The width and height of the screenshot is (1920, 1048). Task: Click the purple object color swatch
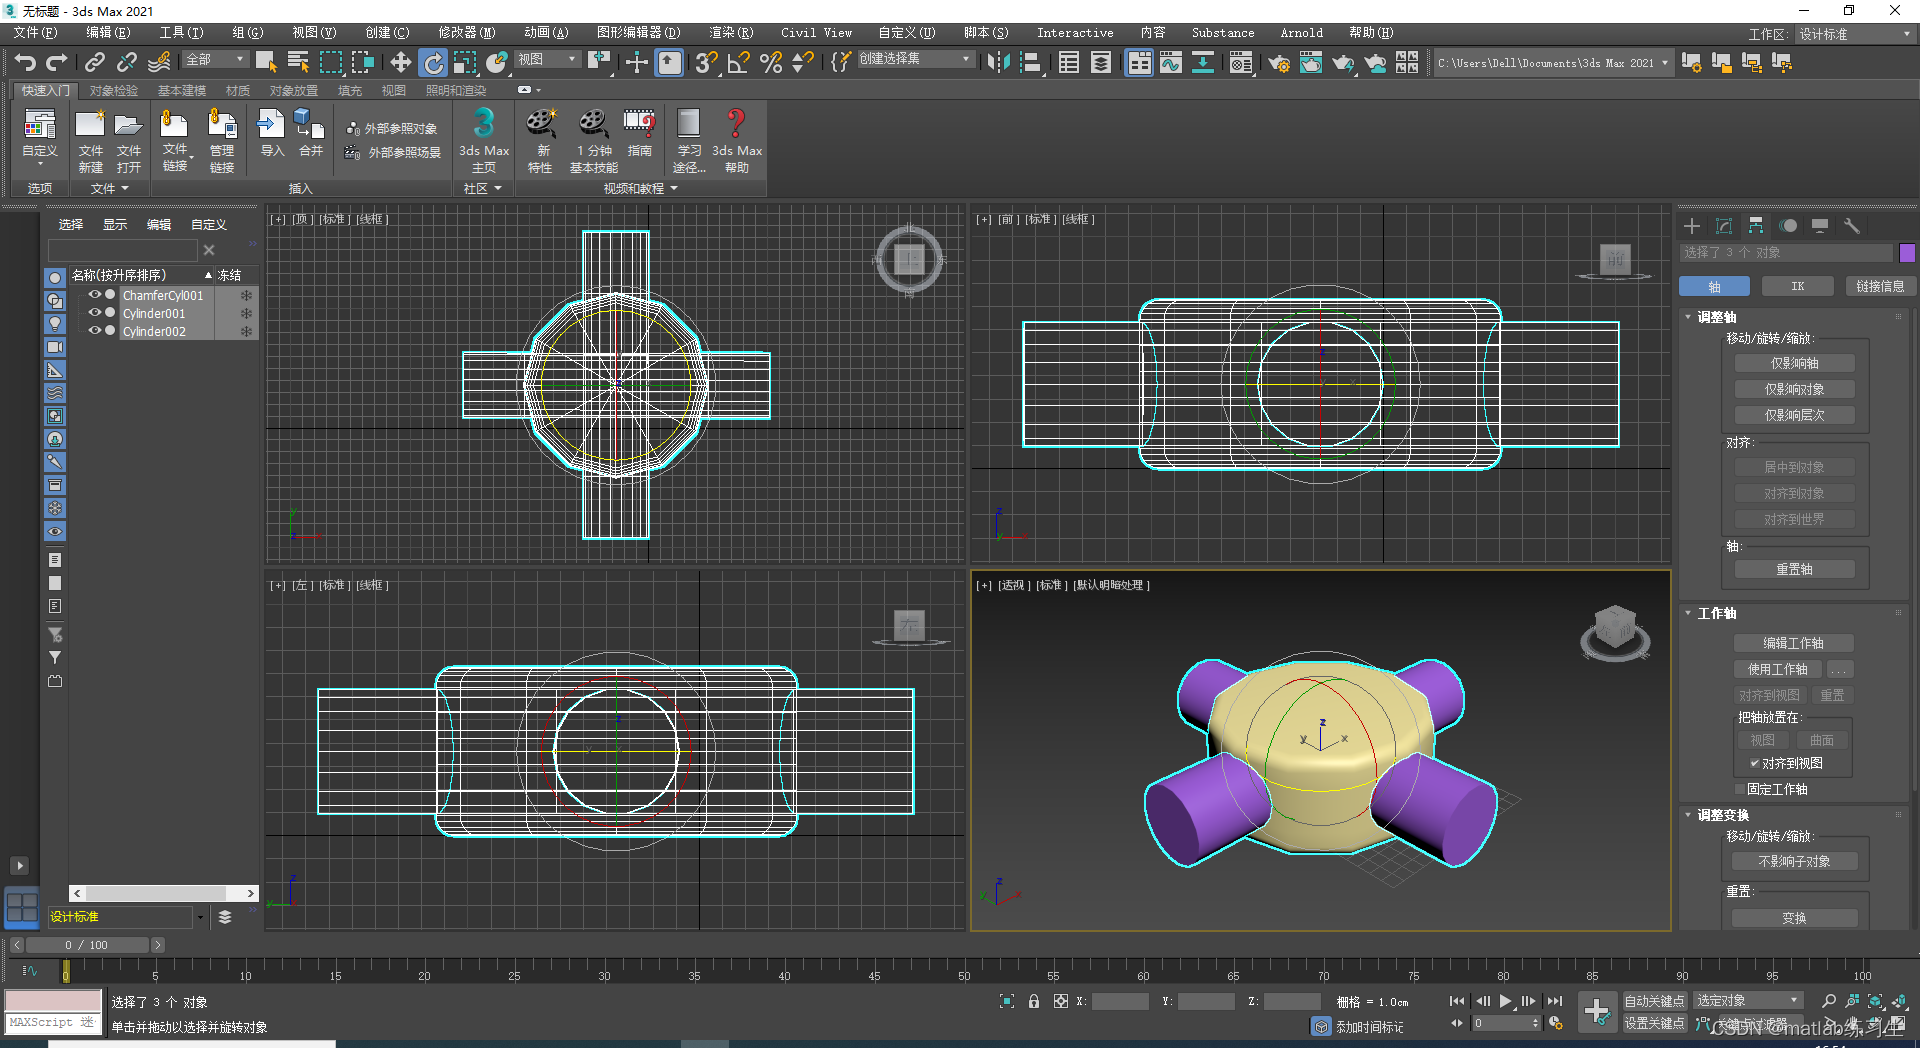coord(1906,253)
